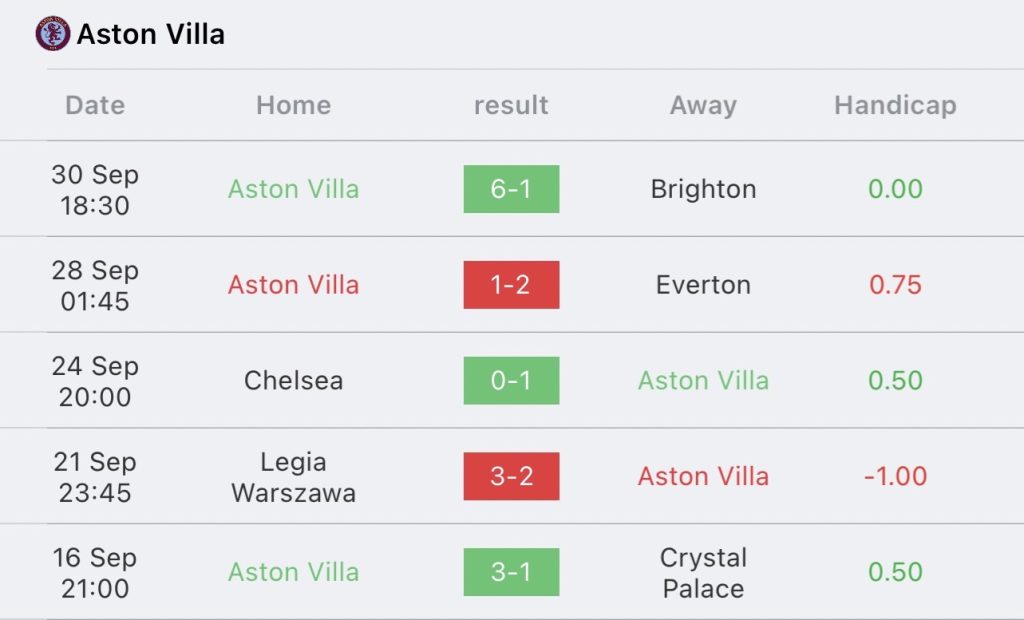The image size is (1024, 620).
Task: Open the red 1-2 result badge
Action: tap(511, 285)
